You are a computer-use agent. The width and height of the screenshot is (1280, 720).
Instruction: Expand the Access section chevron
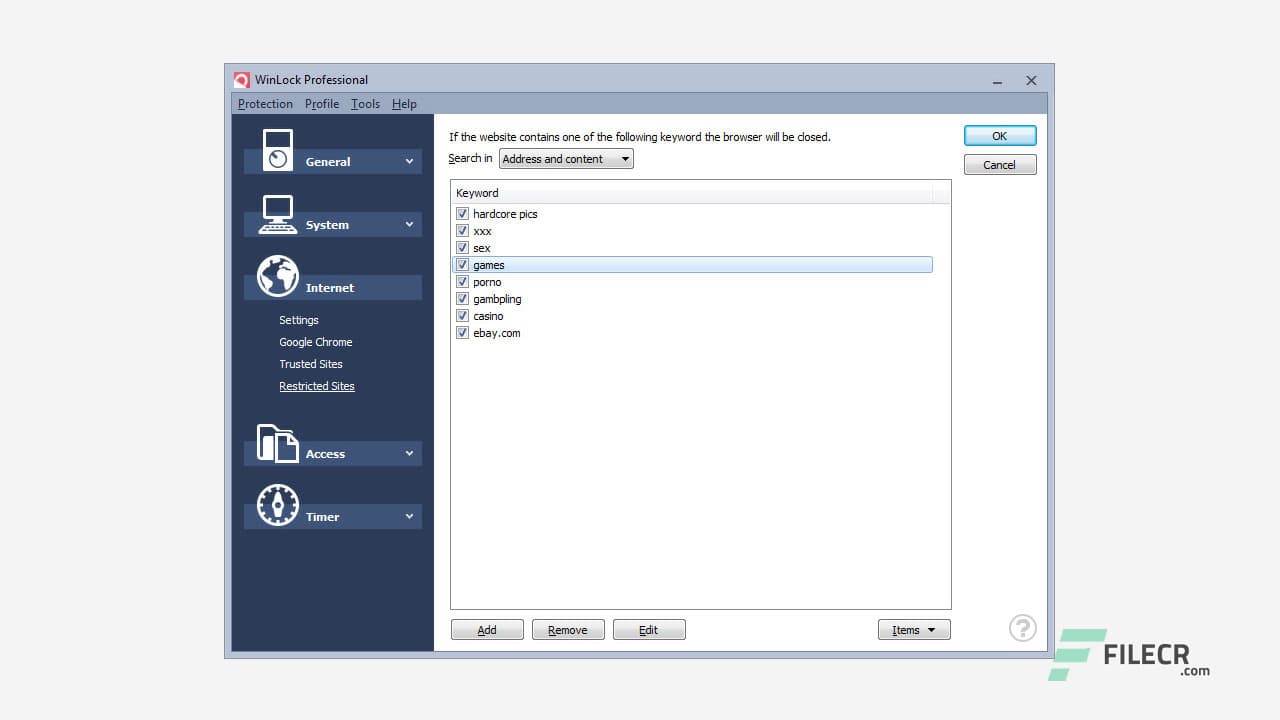tap(409, 453)
